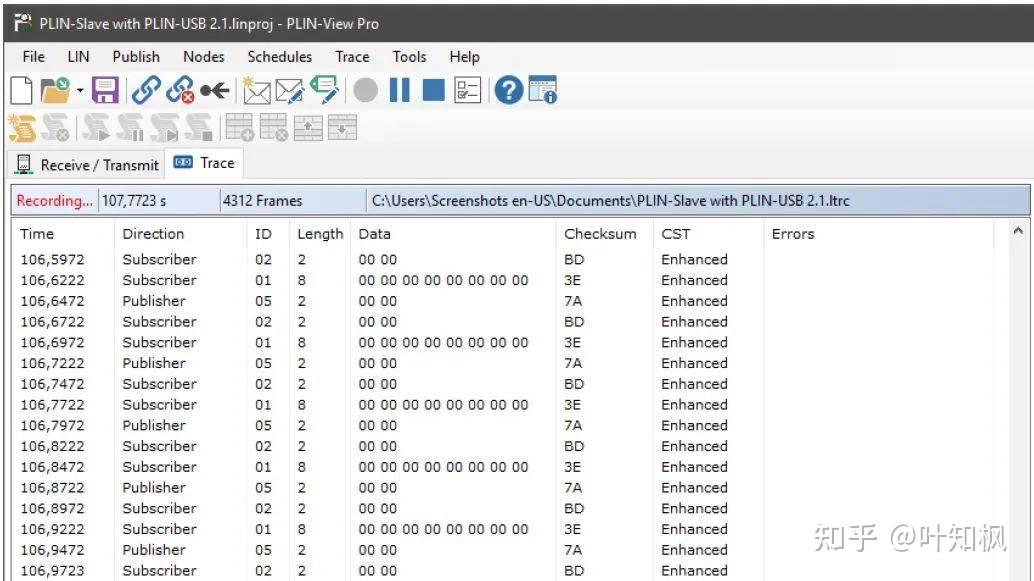Click remove slot table X icon
Viewport: 1034px width, 581px height.
274,127
